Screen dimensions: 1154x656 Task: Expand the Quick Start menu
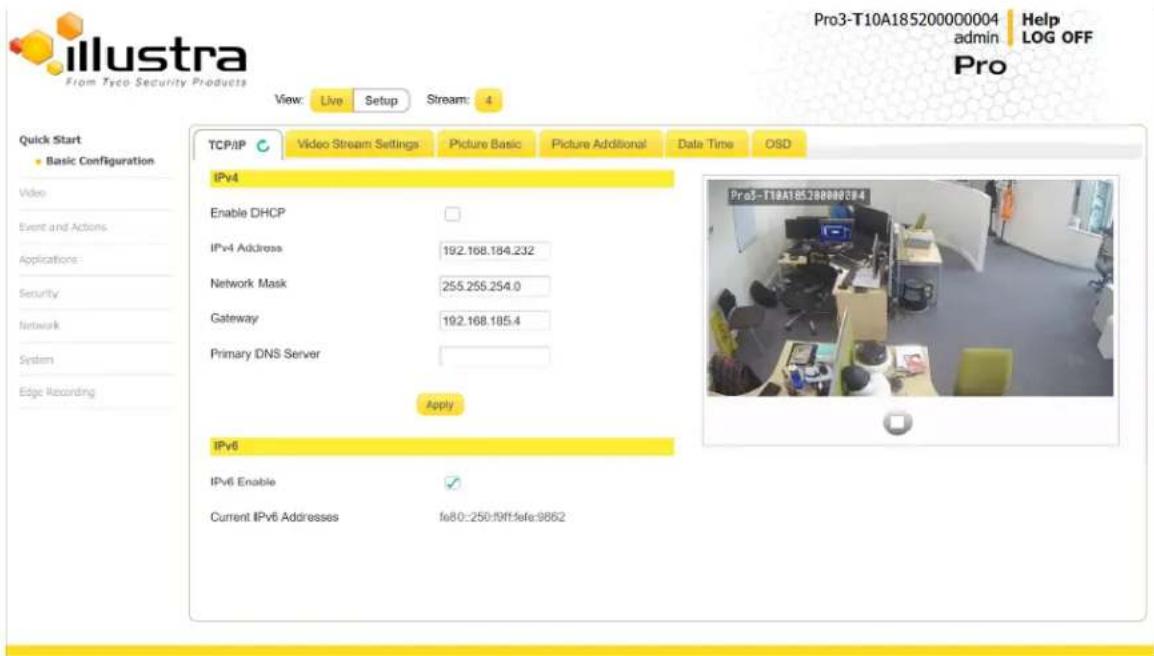[50, 139]
